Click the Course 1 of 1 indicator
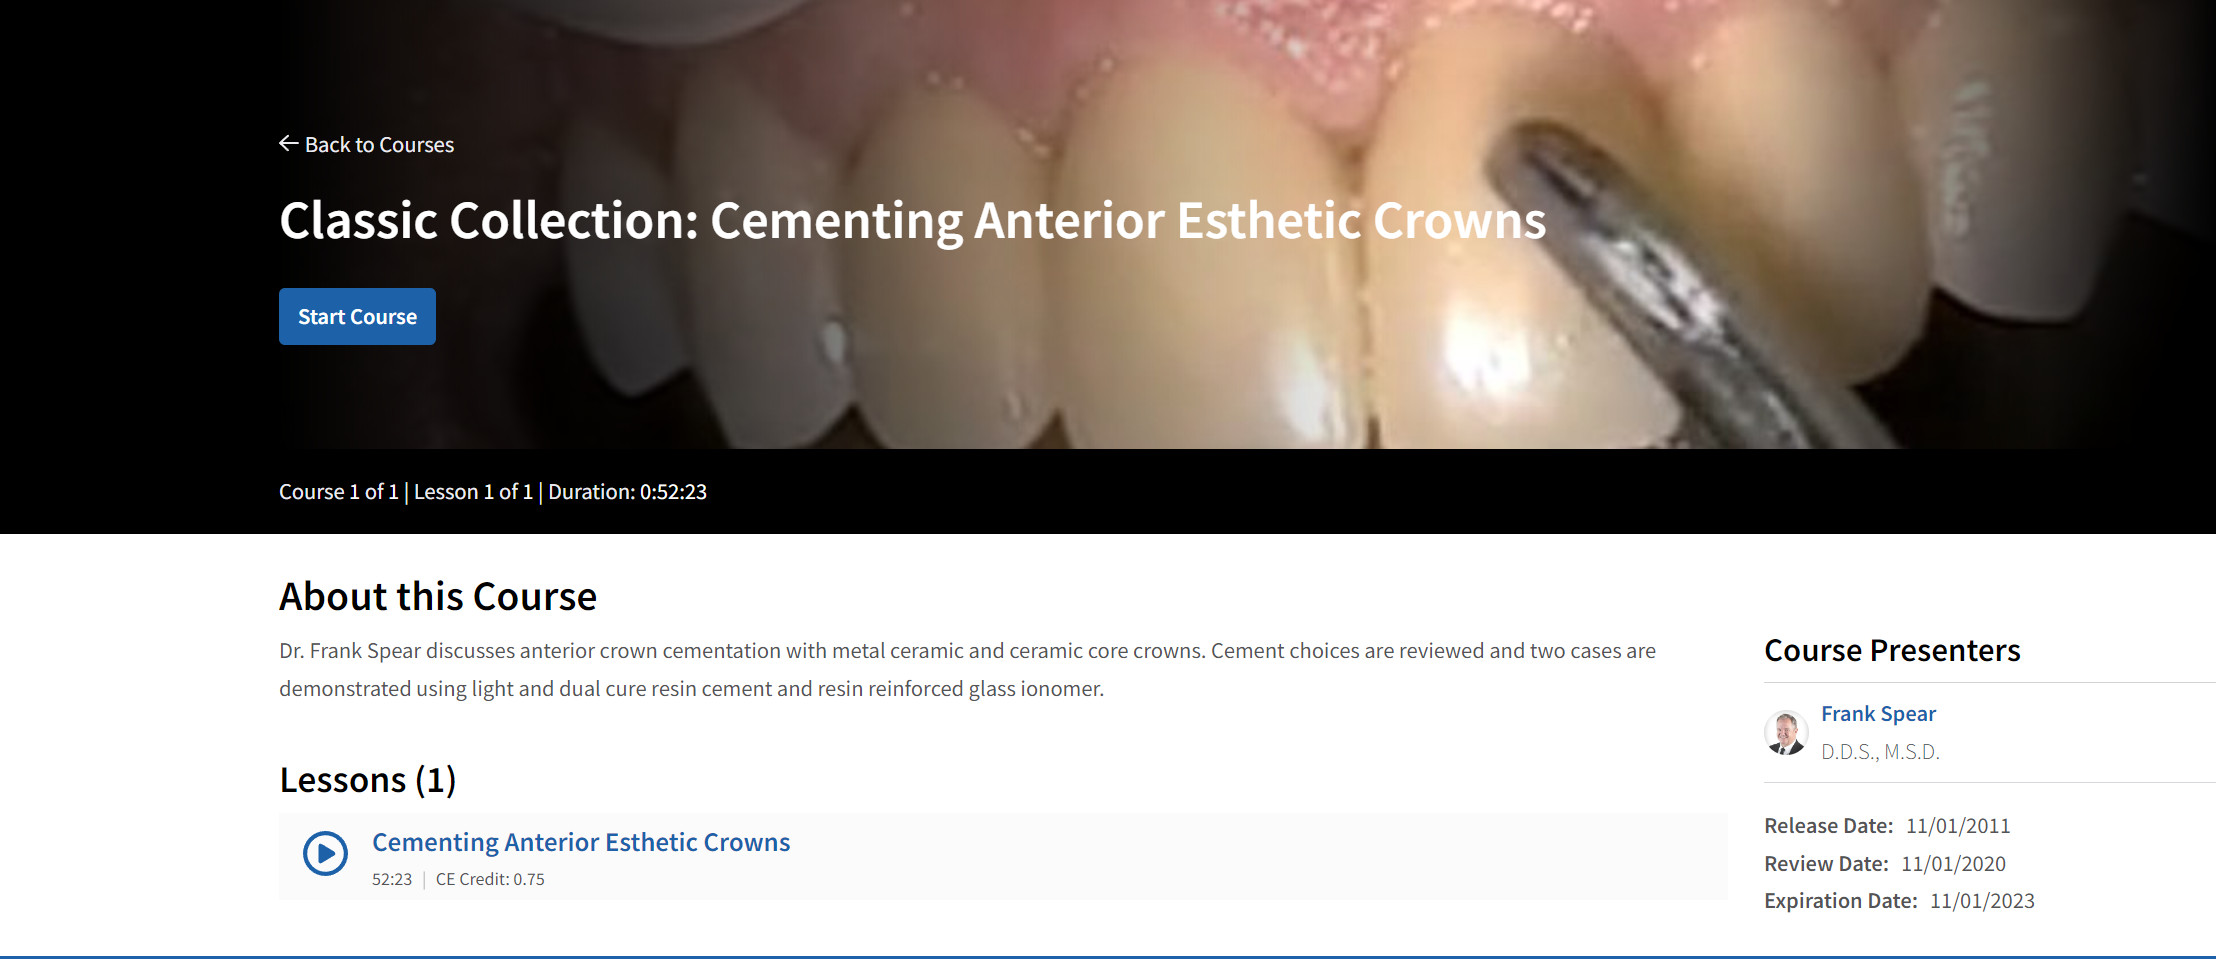The width and height of the screenshot is (2216, 959). pos(339,492)
